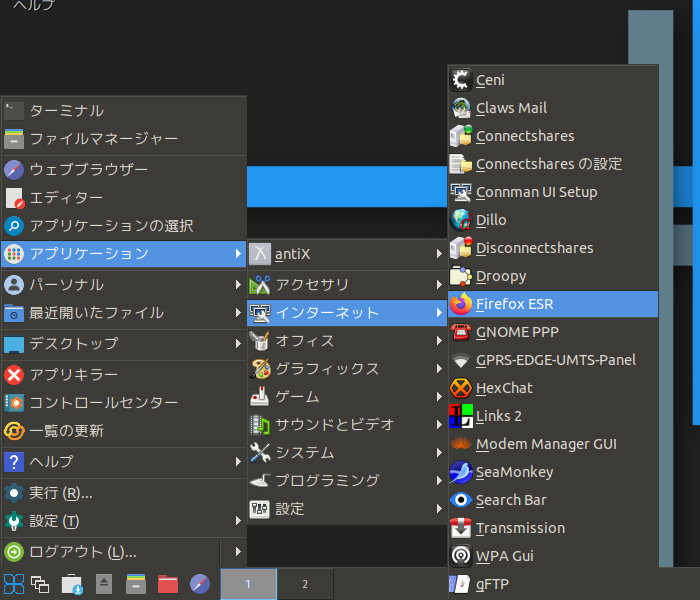Expand the オフィス submenu arrow
Image resolution: width=700 pixels, height=600 pixels.
pos(439,341)
